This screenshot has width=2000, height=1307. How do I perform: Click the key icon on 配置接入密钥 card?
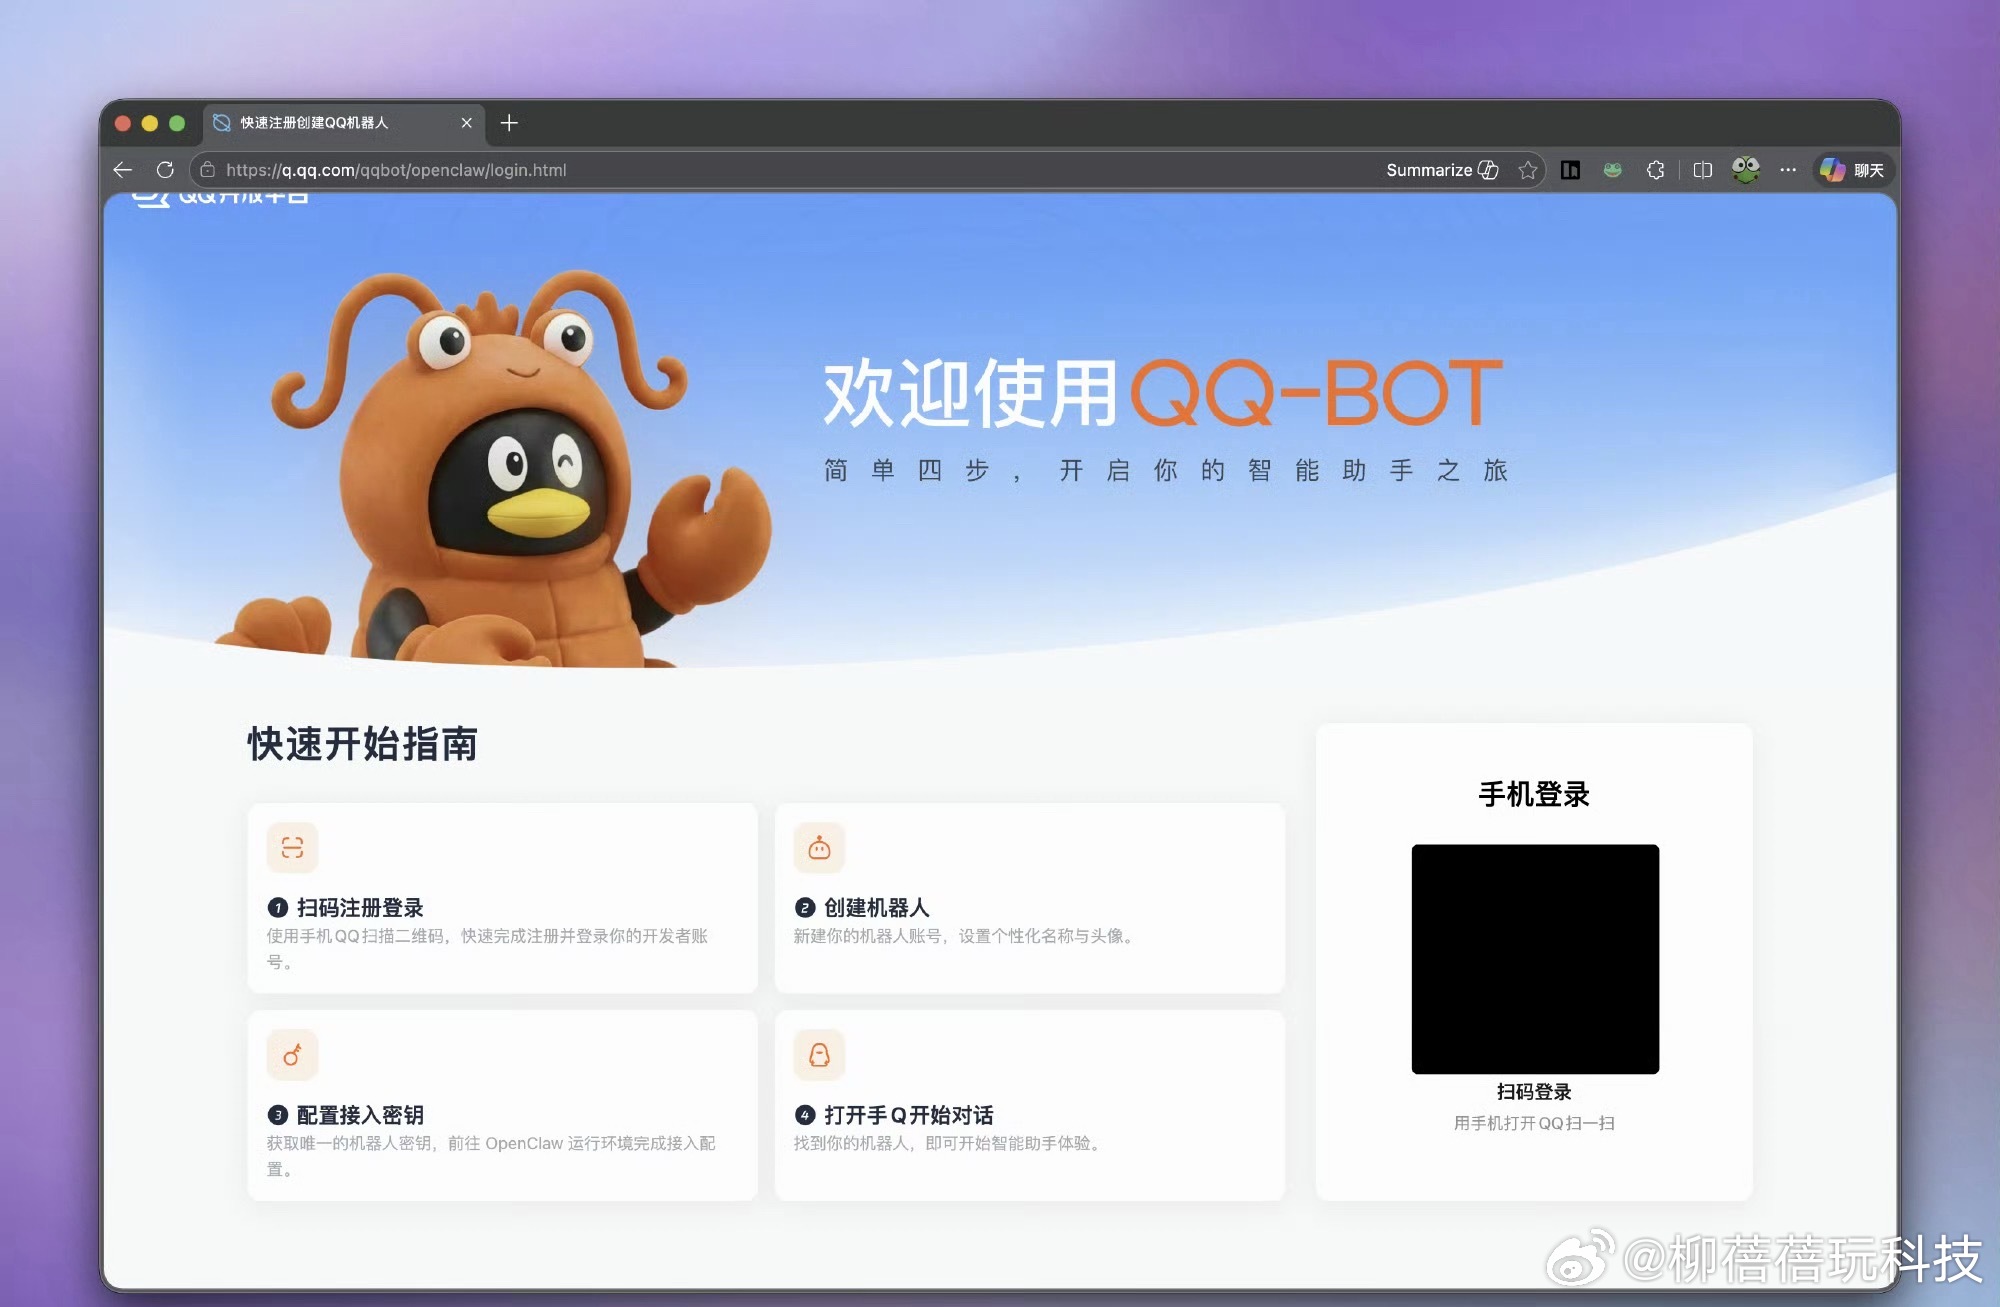[292, 1055]
